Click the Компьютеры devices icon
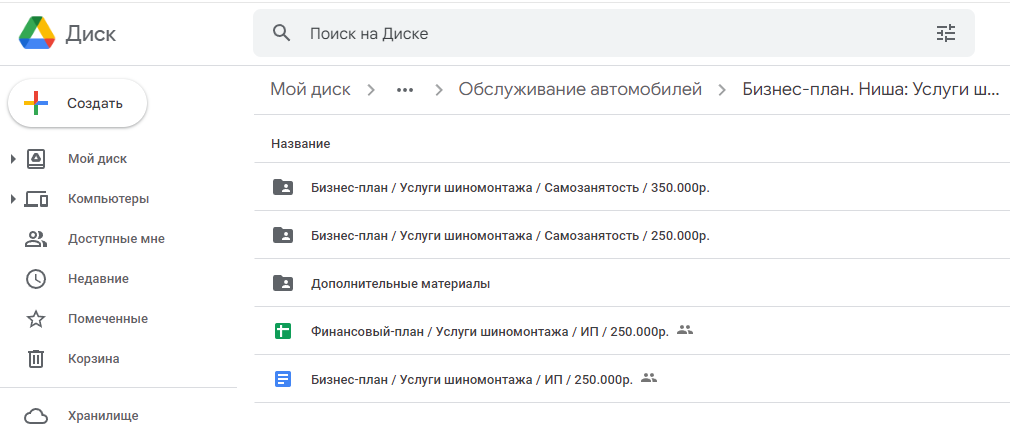This screenshot has height=432, width=1010. [36, 200]
